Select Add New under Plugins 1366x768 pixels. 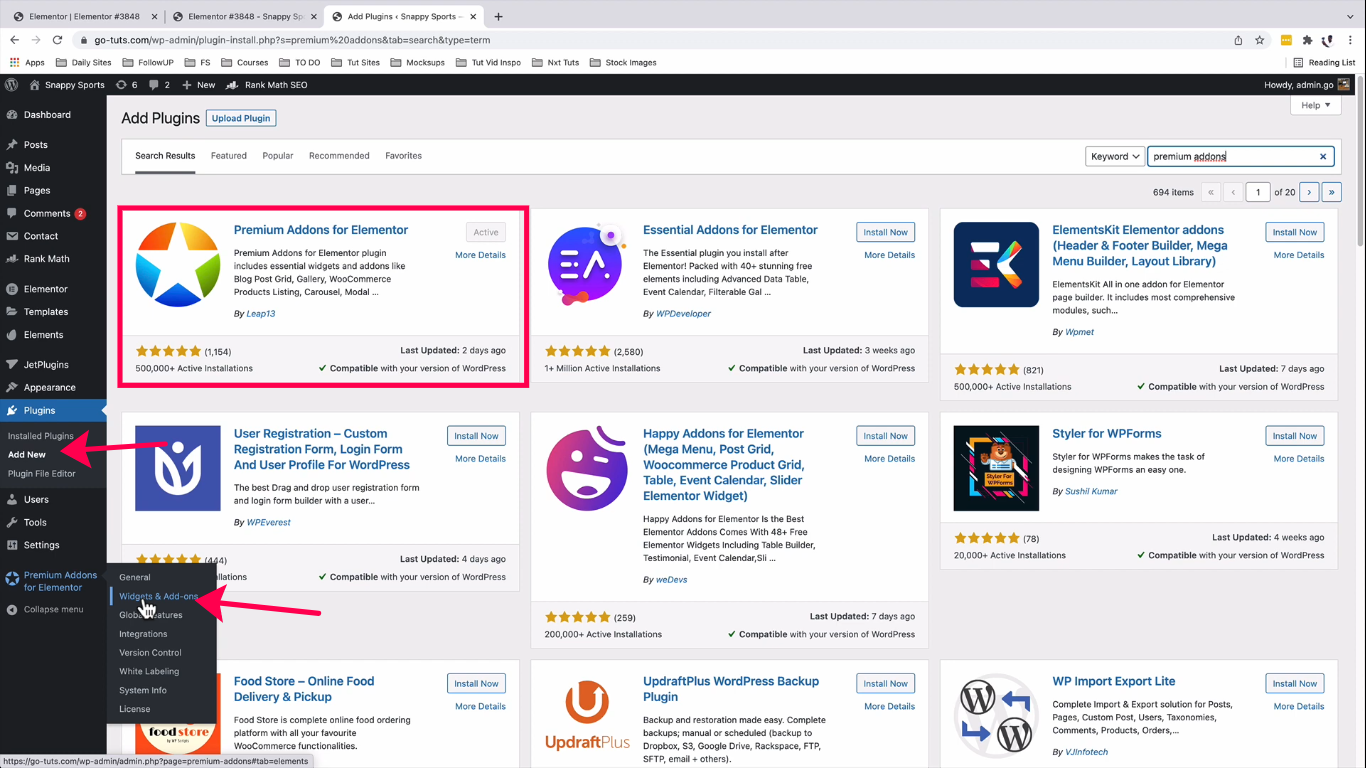[27, 455]
